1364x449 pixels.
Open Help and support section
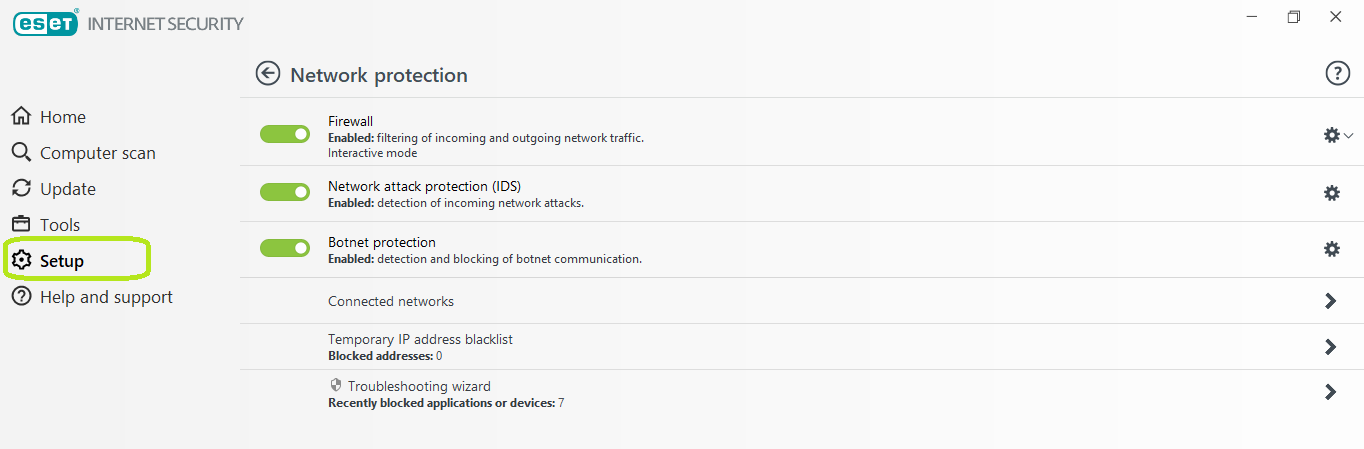105,297
